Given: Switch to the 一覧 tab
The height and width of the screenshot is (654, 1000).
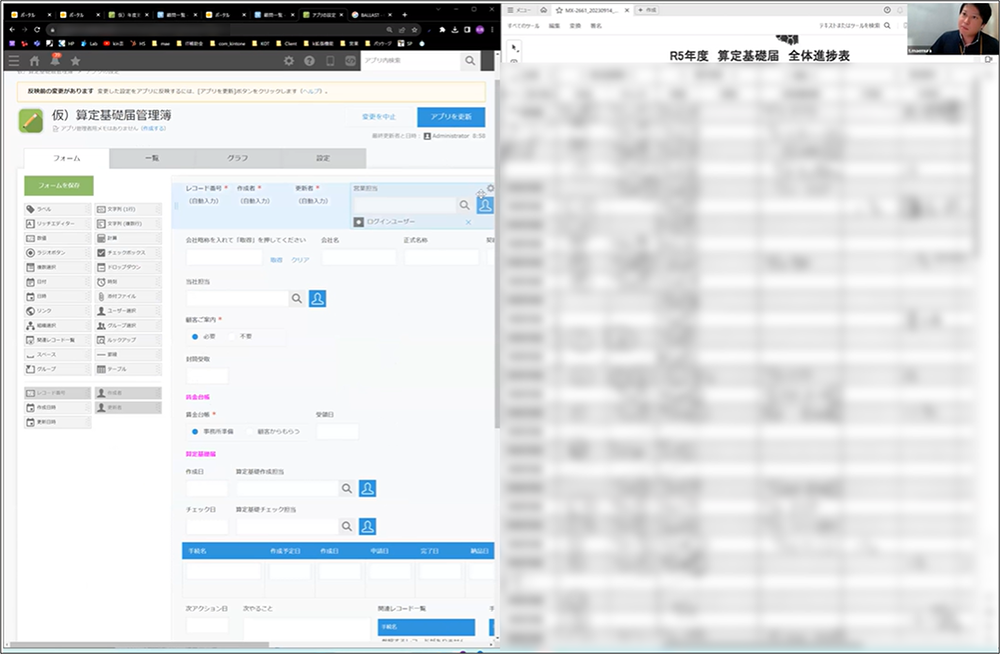Looking at the screenshot, I should pyautogui.click(x=152, y=158).
